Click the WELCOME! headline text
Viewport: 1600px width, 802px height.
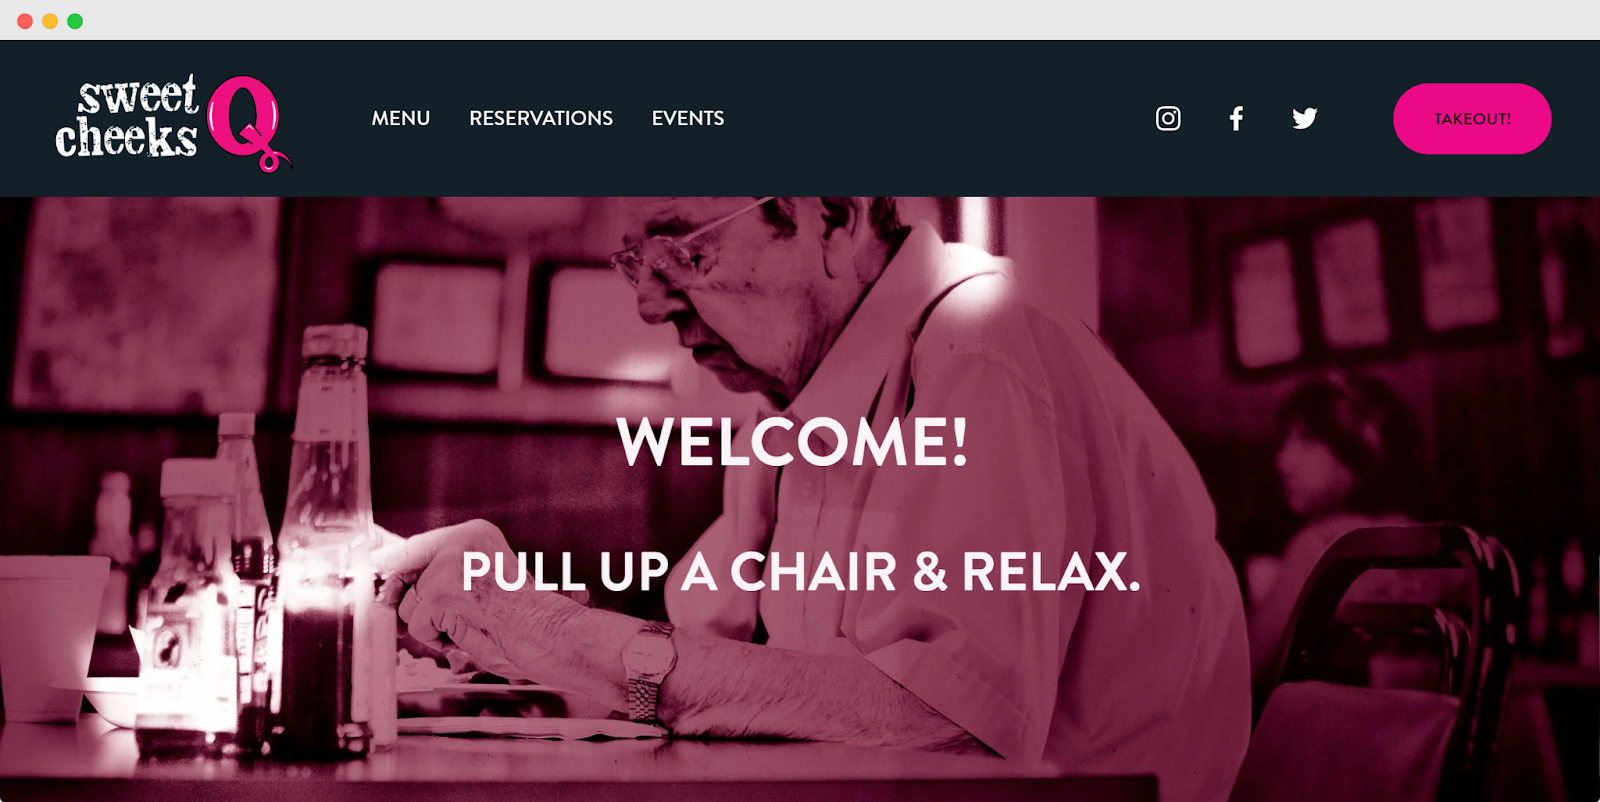(793, 442)
